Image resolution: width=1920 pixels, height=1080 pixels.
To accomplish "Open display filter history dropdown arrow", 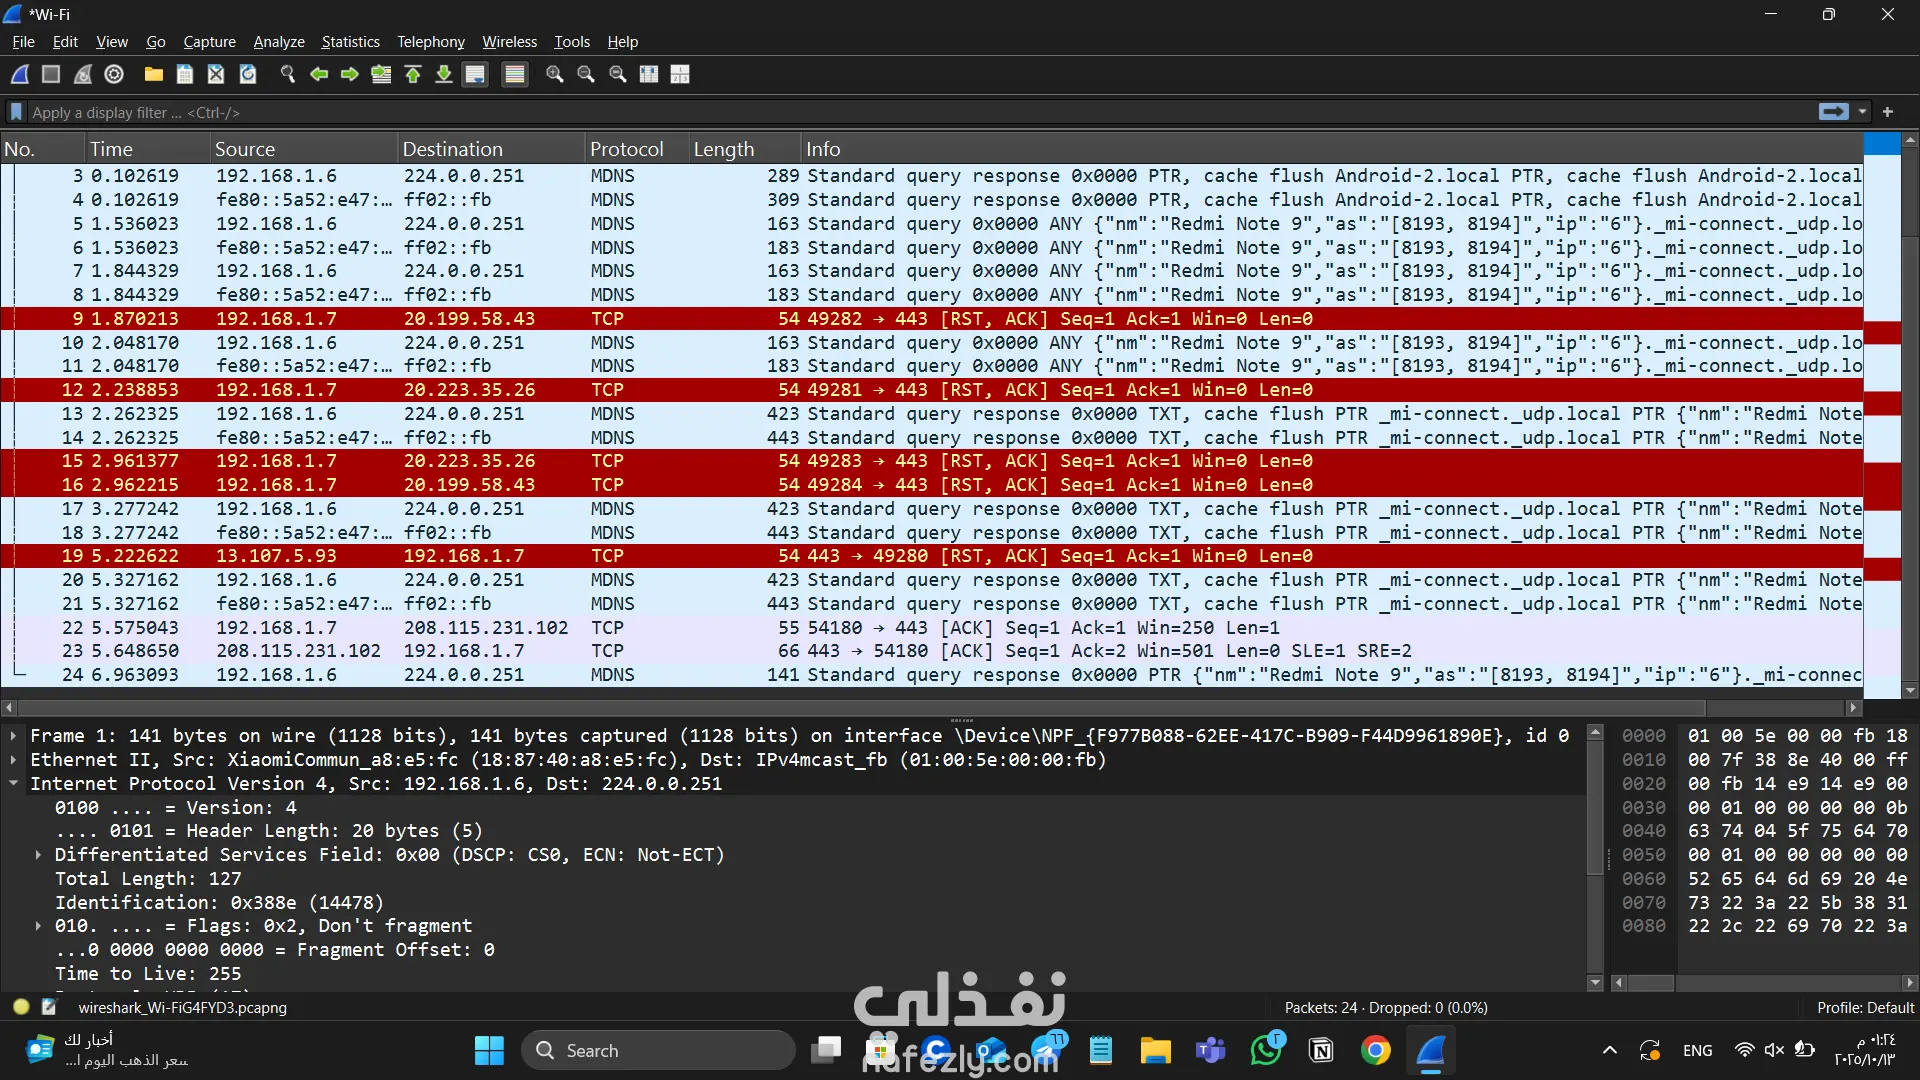I will [1862, 112].
